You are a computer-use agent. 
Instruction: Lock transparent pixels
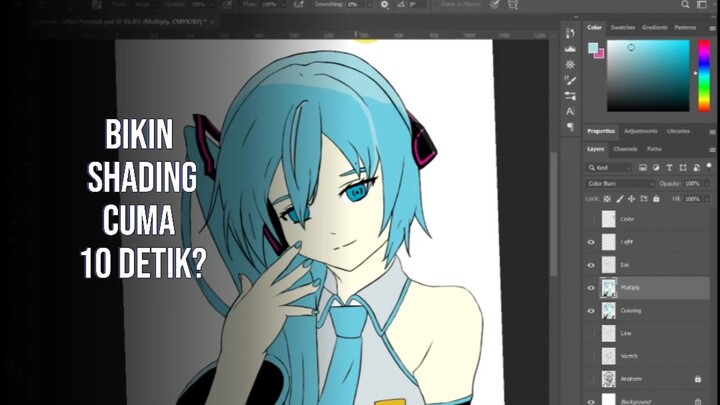click(x=607, y=199)
